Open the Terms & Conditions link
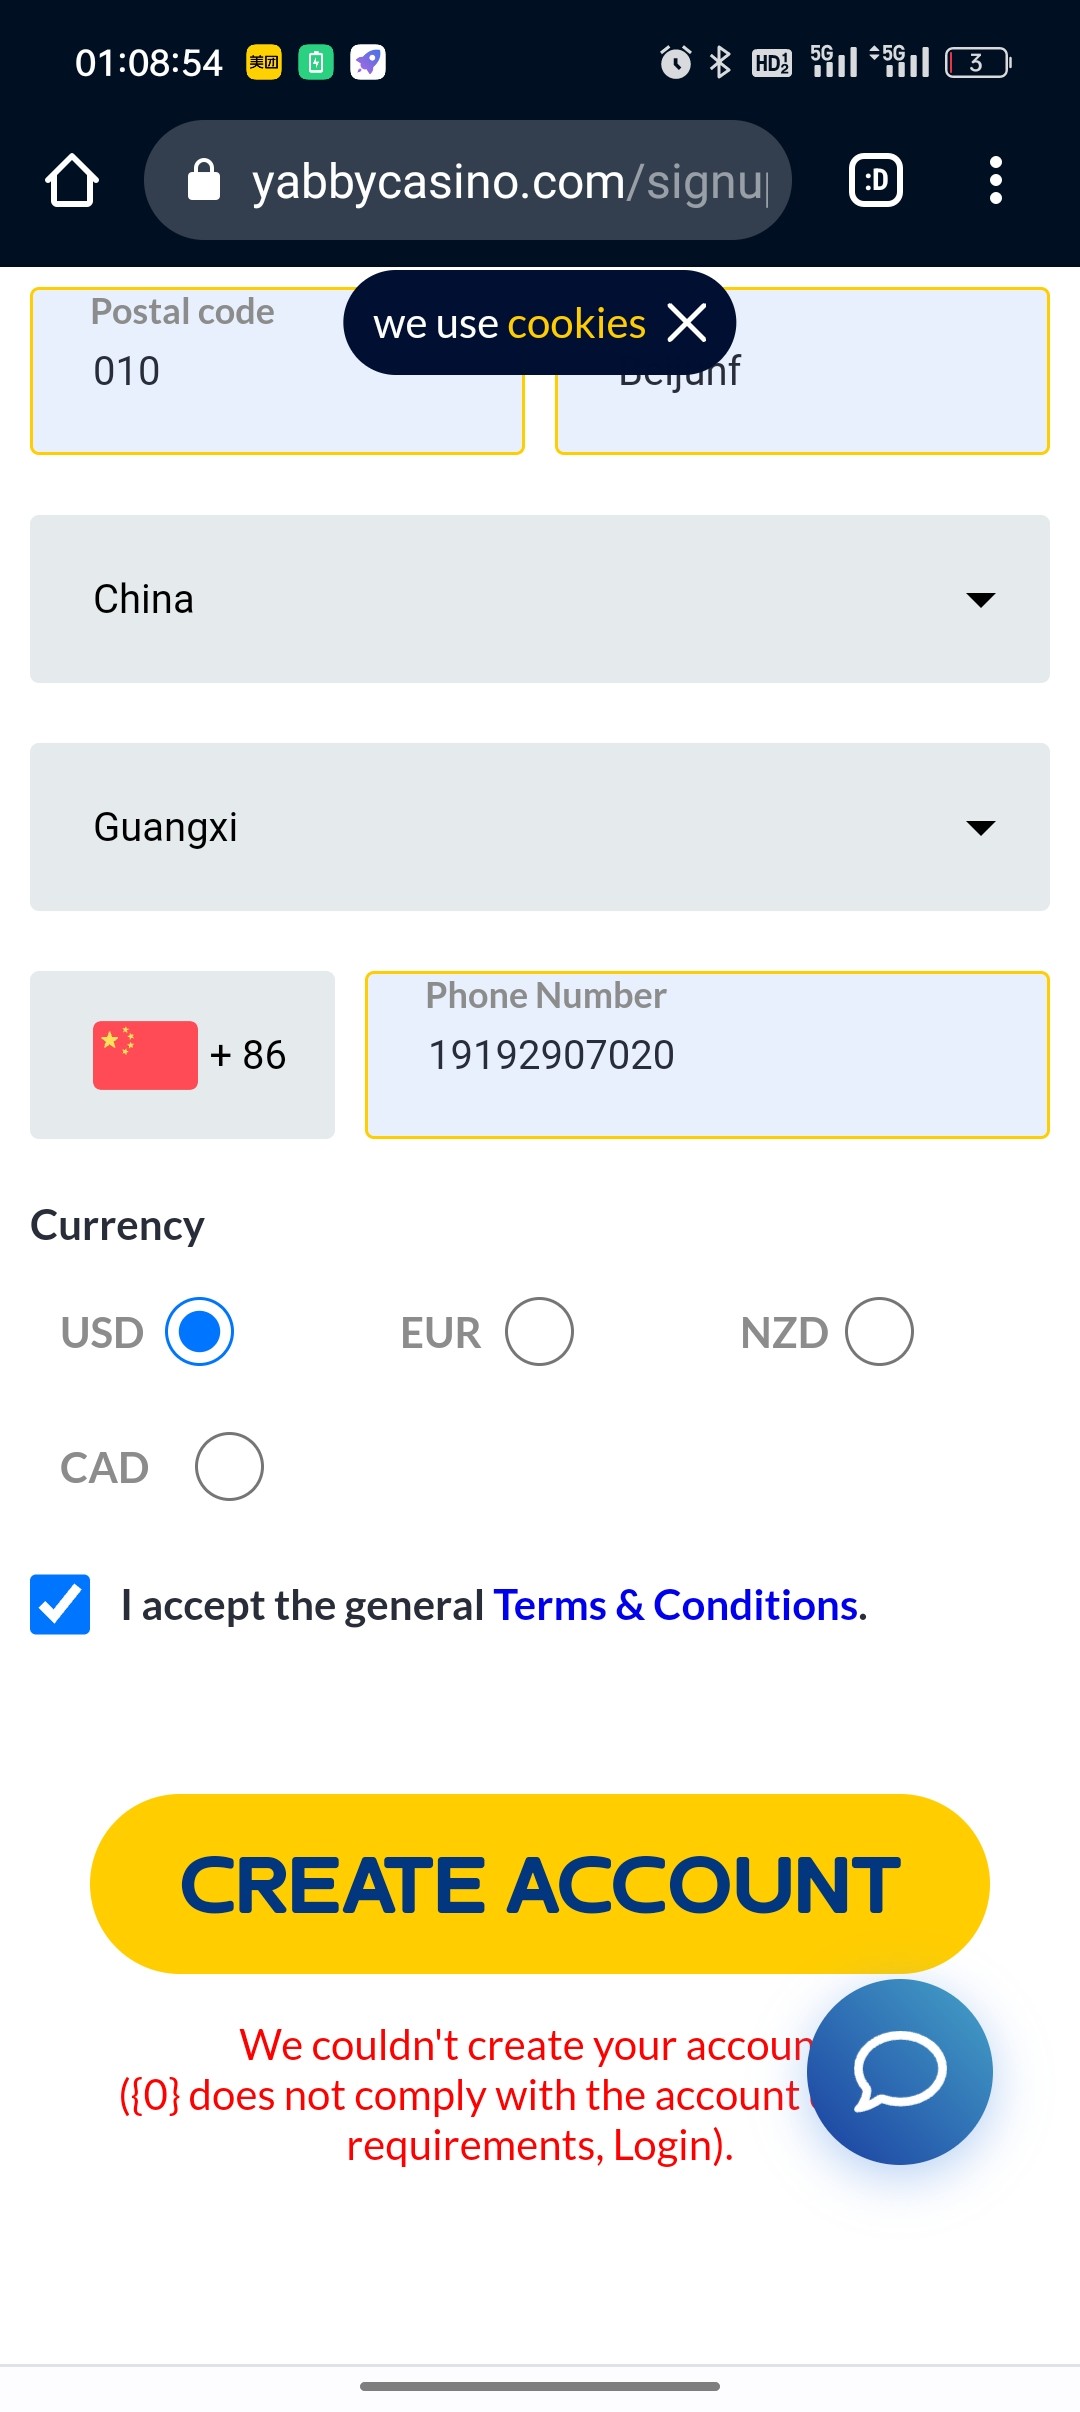 pos(676,1605)
